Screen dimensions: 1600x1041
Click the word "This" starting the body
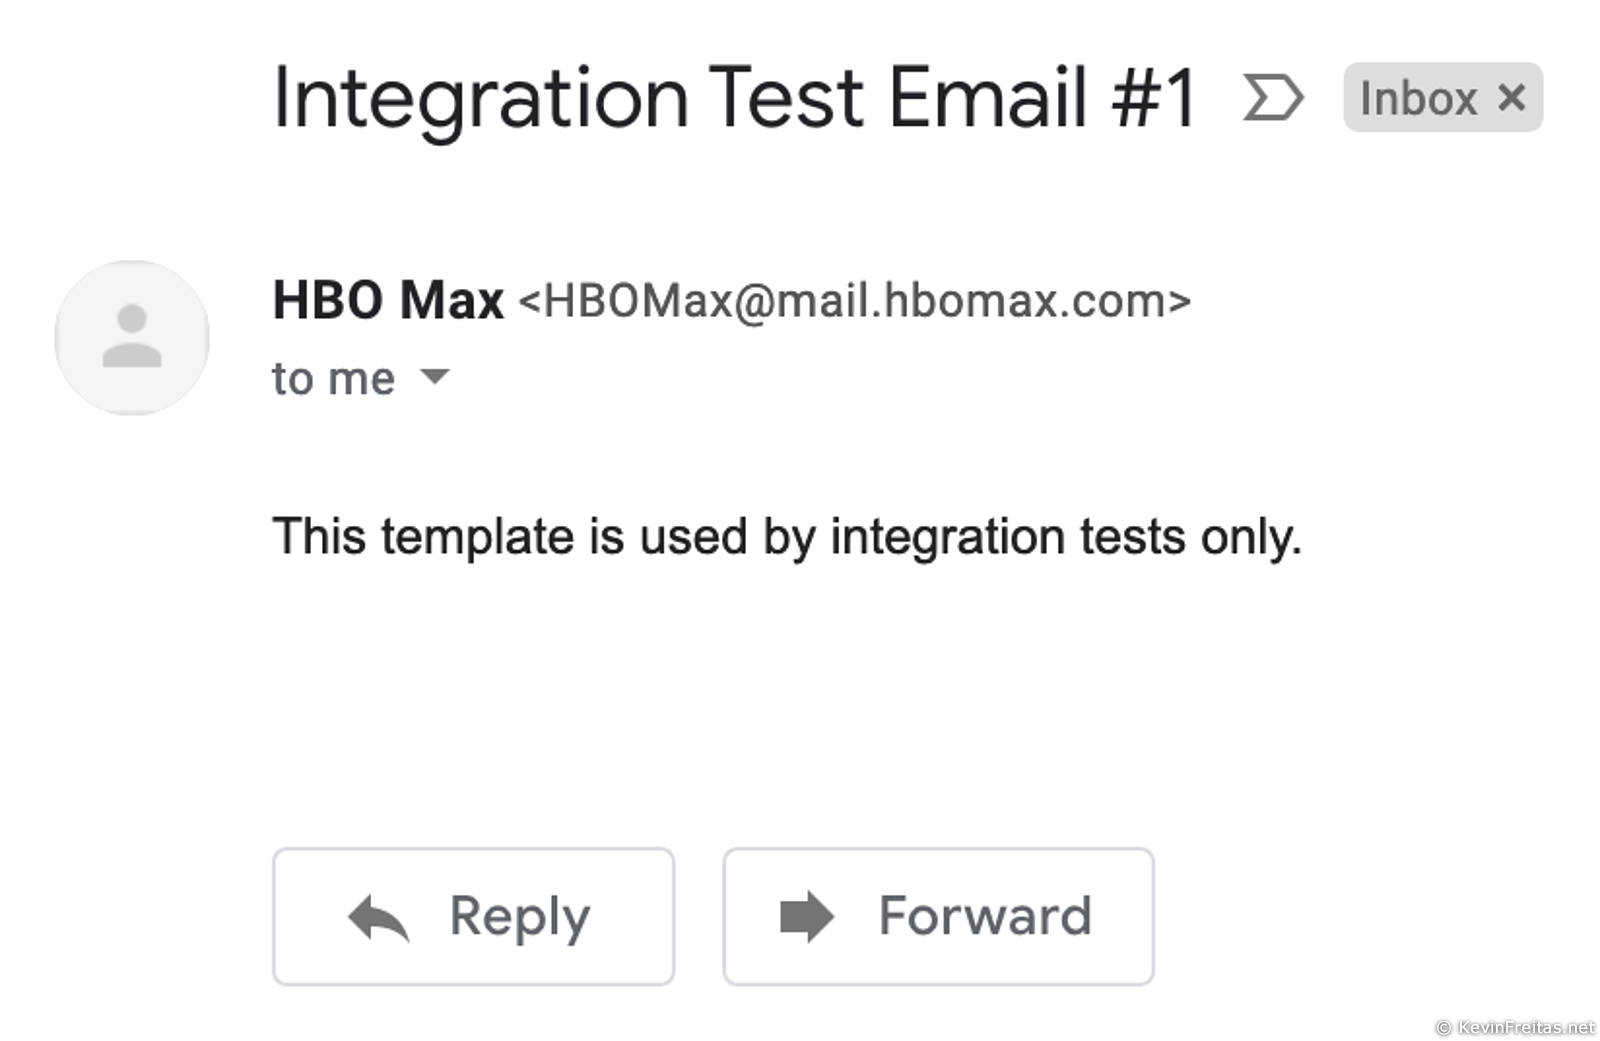(x=319, y=537)
